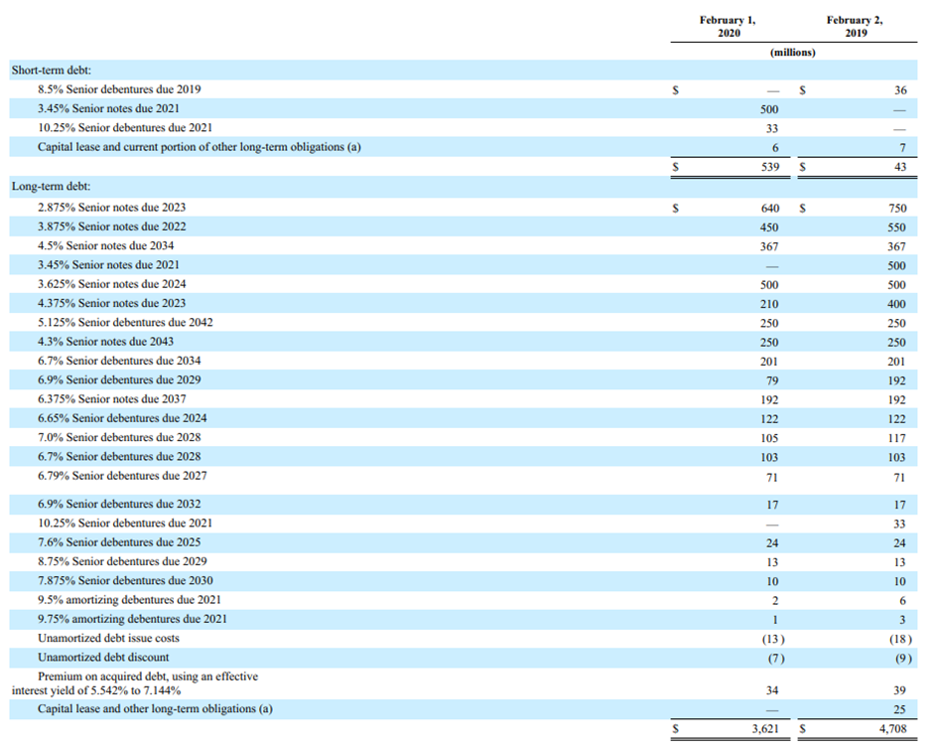This screenshot has height=751, width=932.
Task: Select "Capital lease and current portion of other long-term obligations (a)"
Action: (x=199, y=147)
